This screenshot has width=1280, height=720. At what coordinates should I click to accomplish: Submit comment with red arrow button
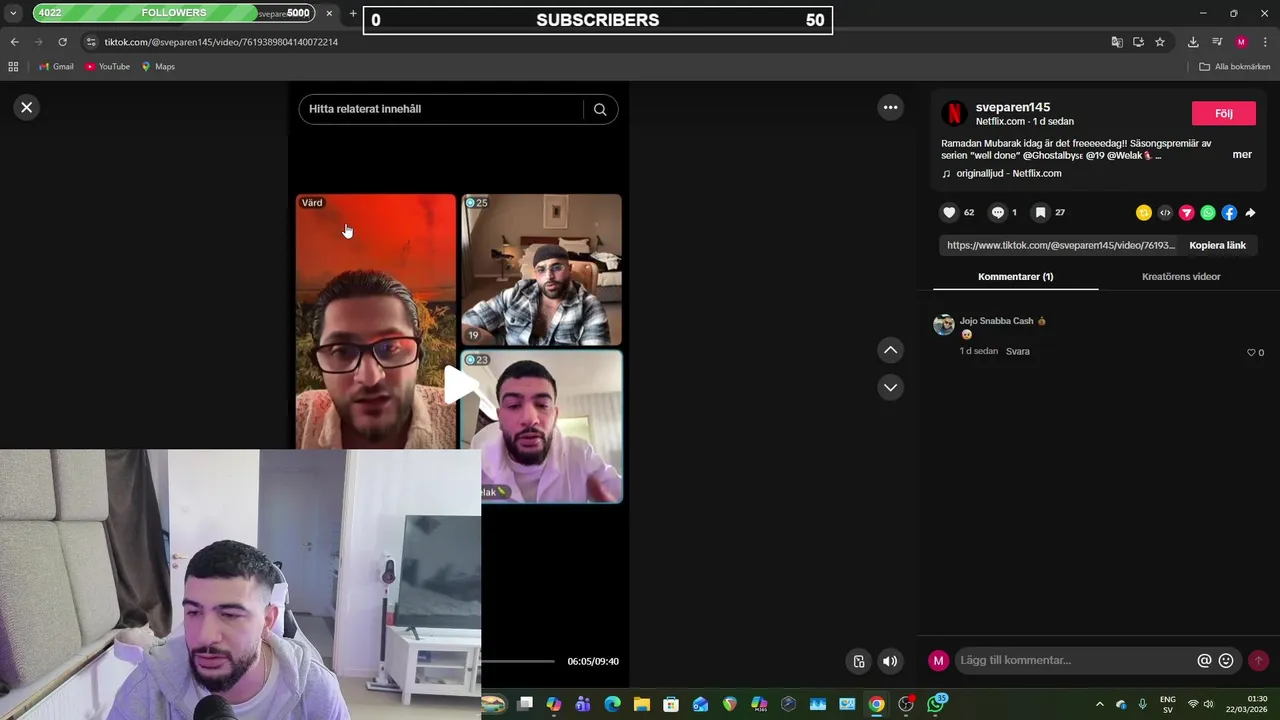click(1258, 660)
